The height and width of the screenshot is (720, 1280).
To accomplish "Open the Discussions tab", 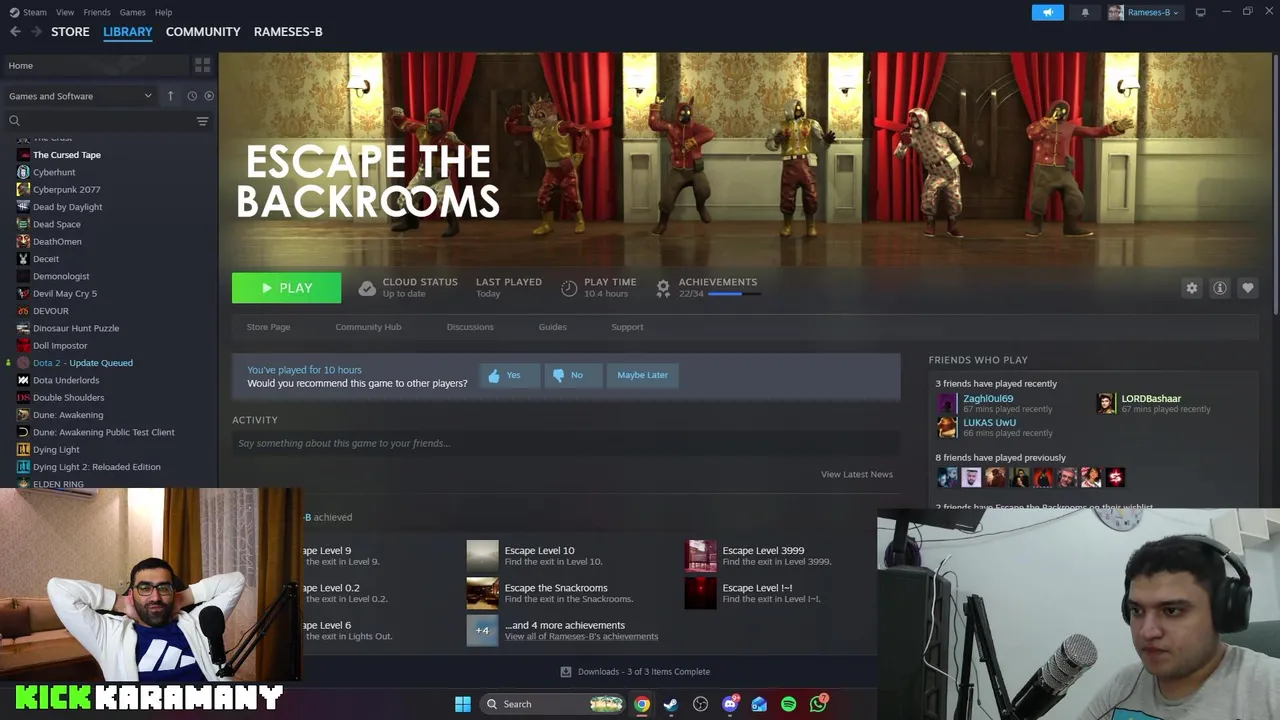I will 470,327.
